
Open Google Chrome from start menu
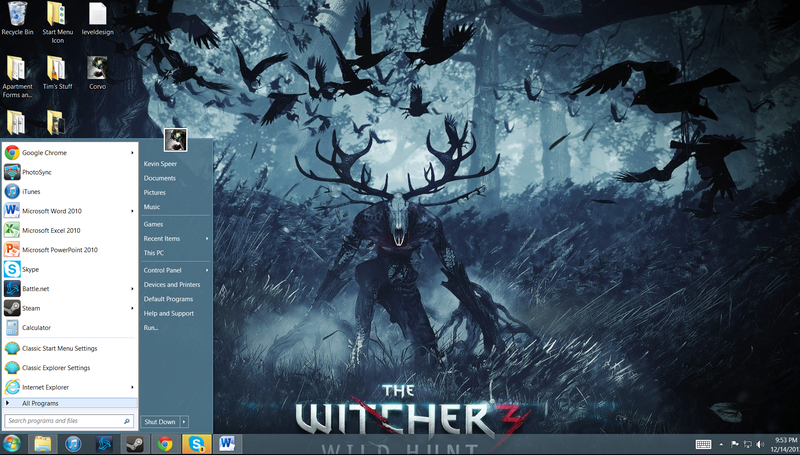pos(70,153)
